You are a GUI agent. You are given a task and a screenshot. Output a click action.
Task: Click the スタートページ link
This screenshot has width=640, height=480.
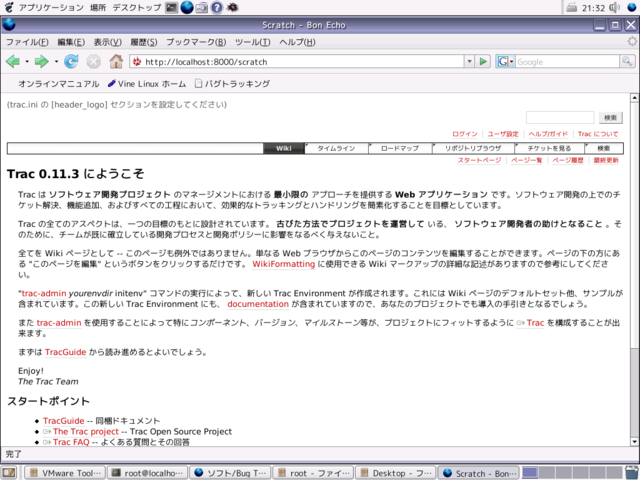479,160
